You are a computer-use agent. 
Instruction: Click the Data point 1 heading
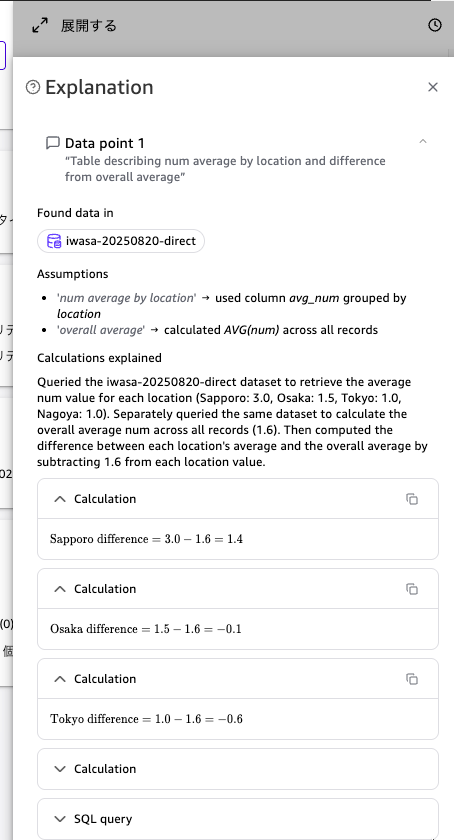pos(105,143)
